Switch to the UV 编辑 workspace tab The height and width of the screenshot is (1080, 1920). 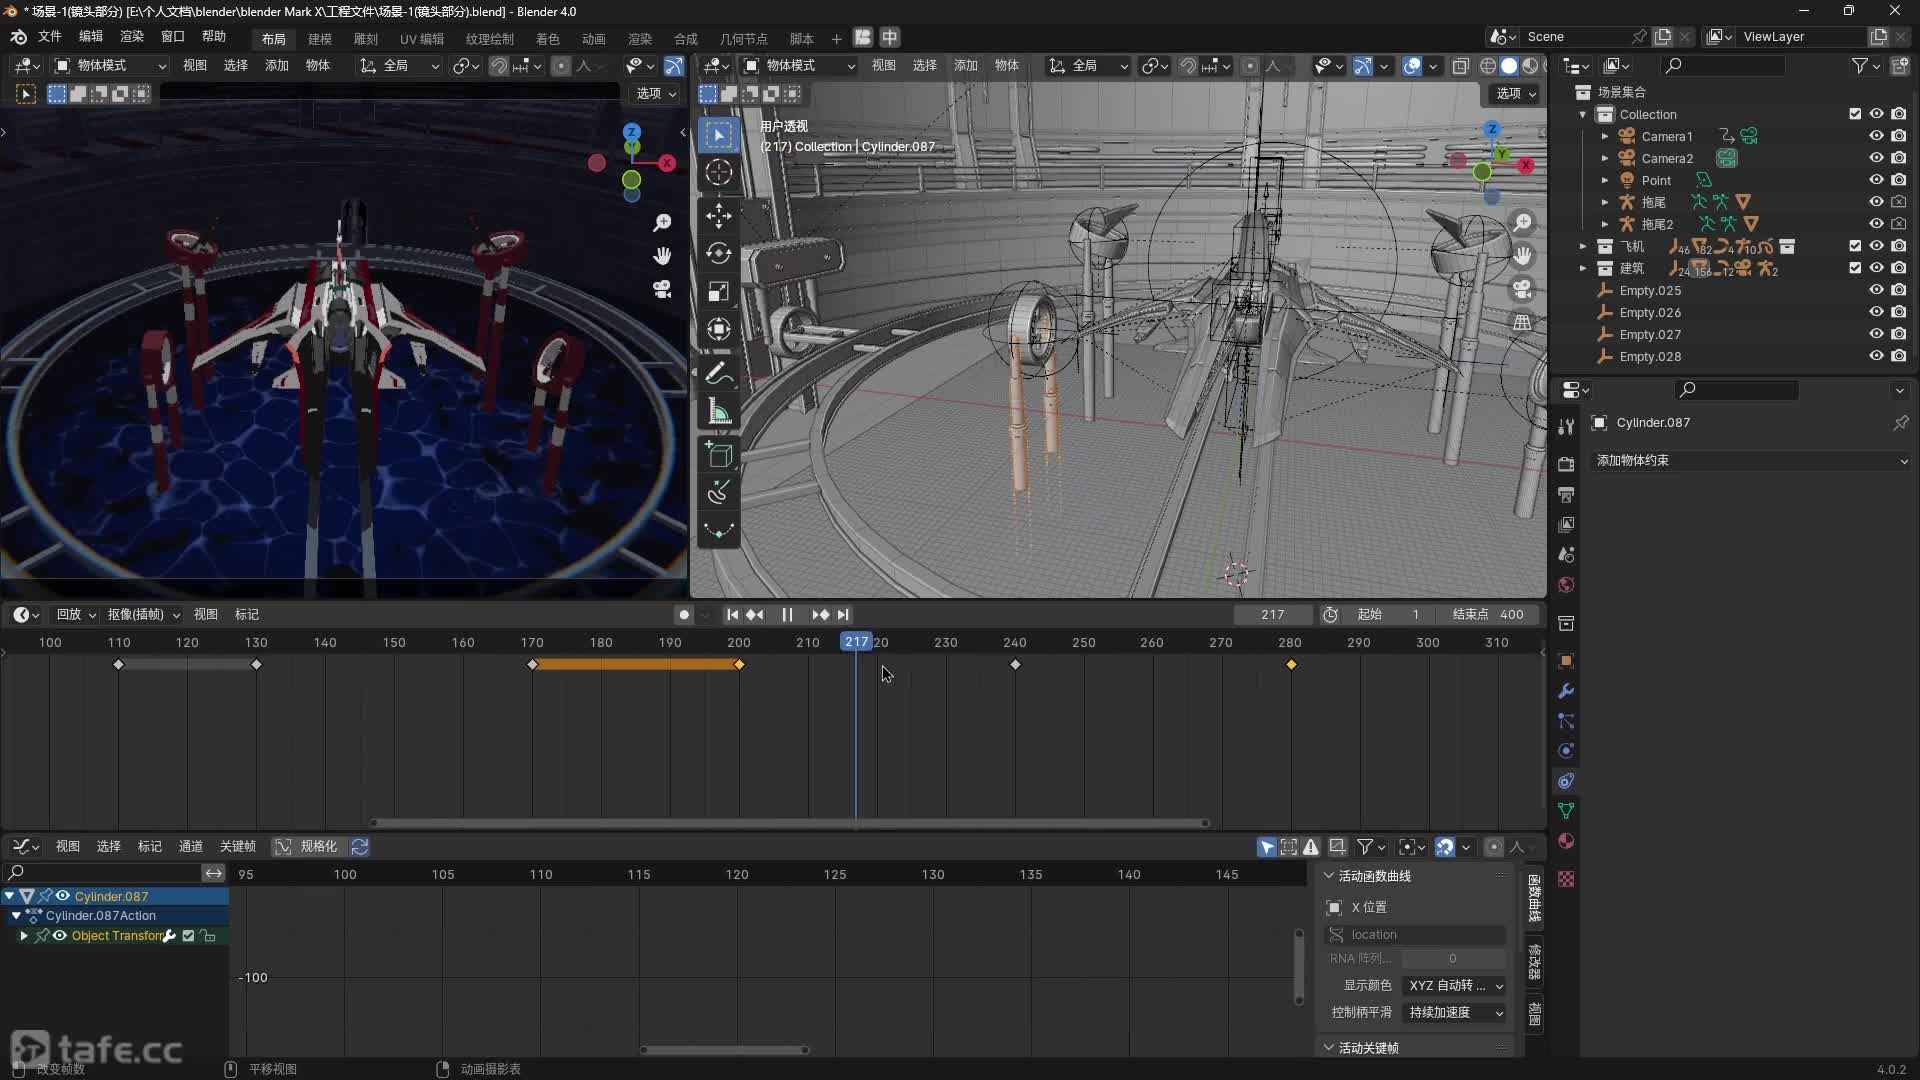(x=422, y=39)
